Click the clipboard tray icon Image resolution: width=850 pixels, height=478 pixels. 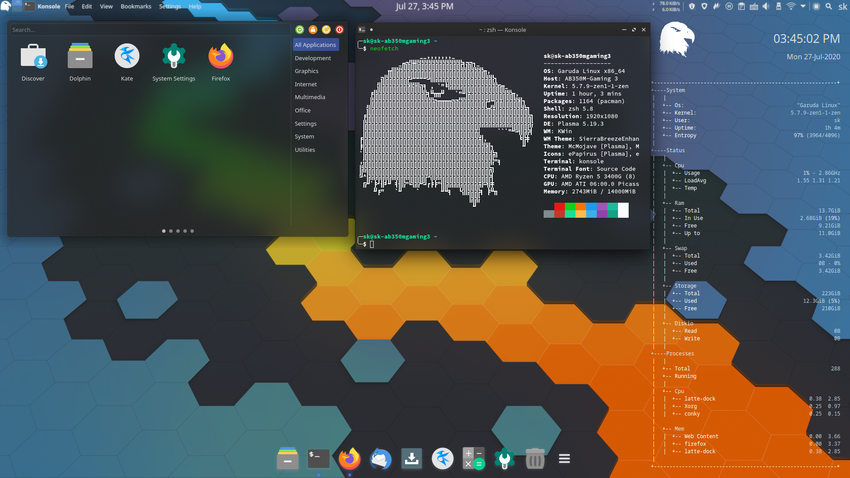point(742,6)
